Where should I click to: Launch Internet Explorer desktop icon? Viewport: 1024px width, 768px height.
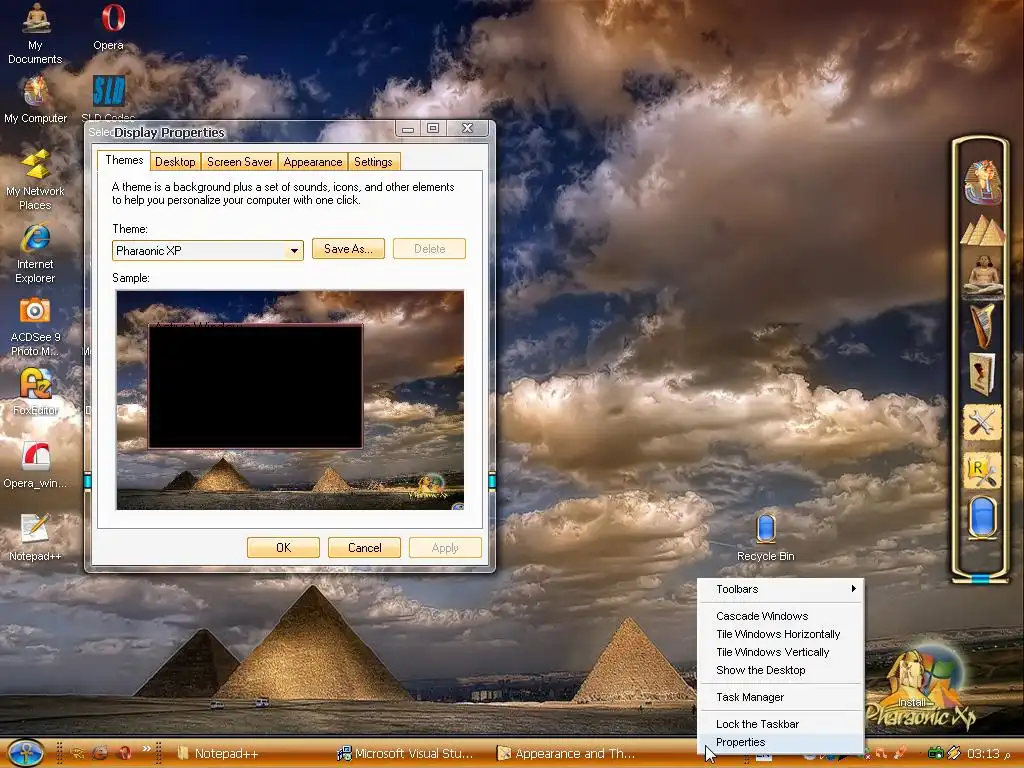pyautogui.click(x=35, y=253)
